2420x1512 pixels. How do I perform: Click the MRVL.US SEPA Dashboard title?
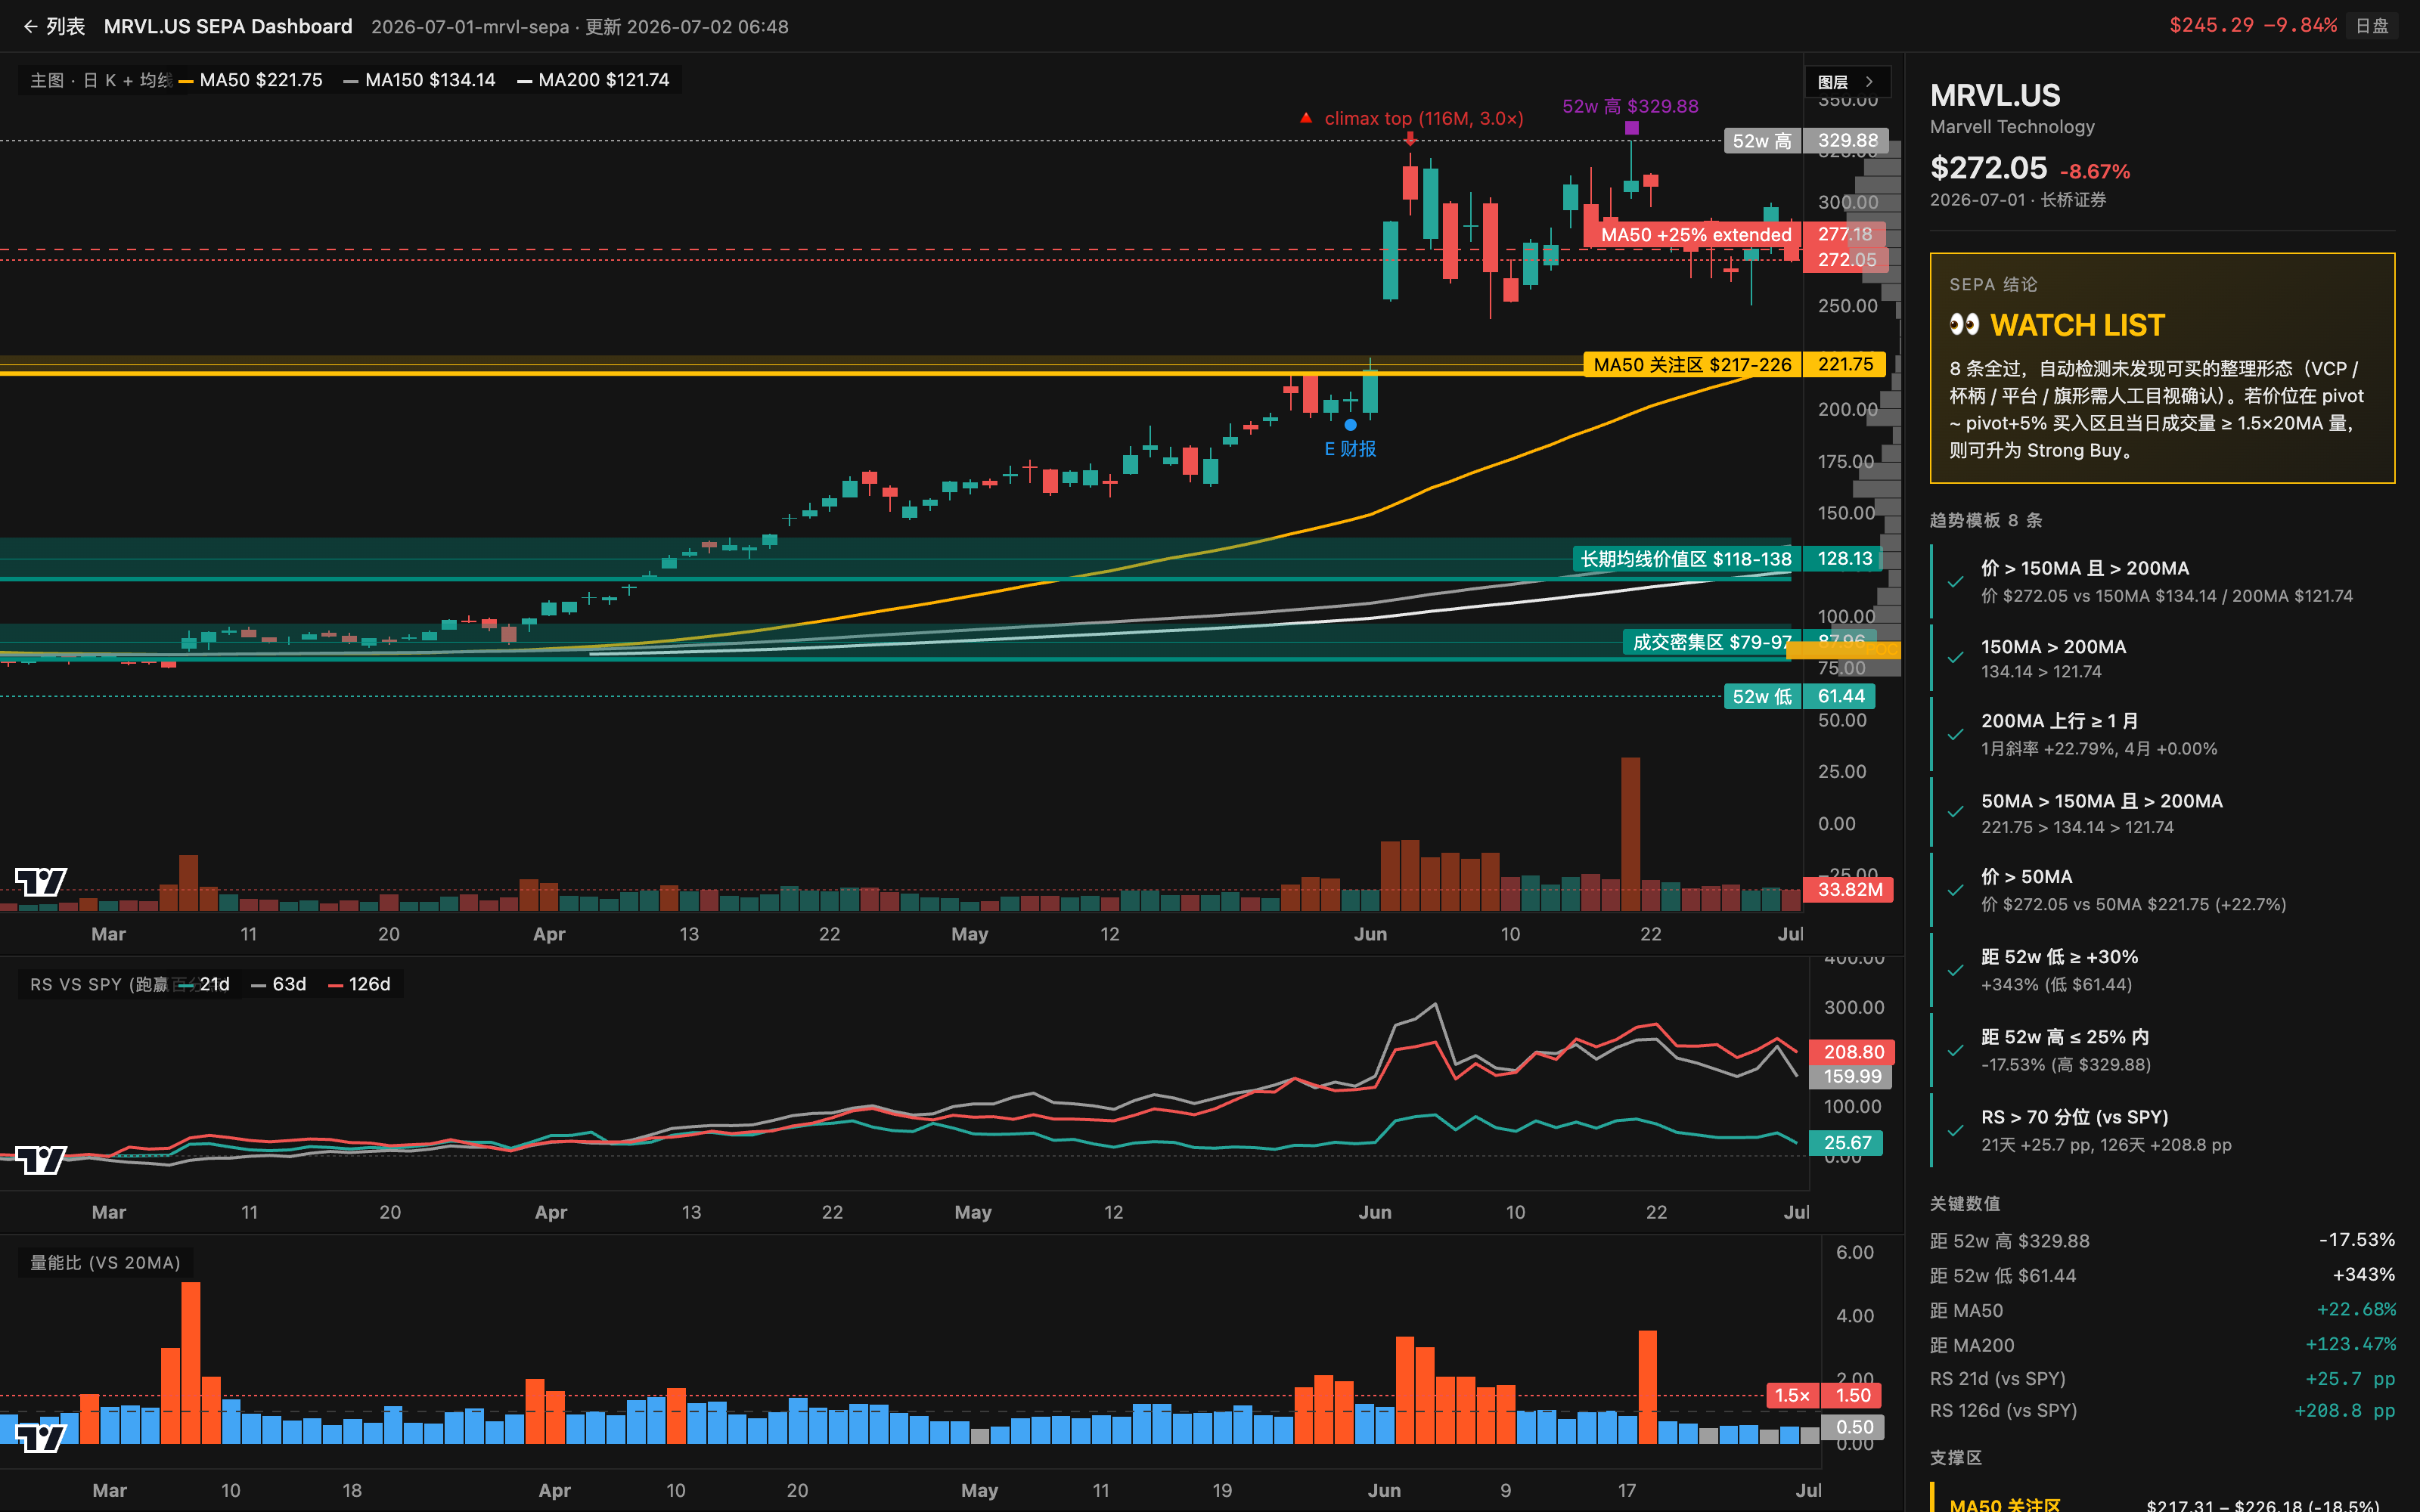pyautogui.click(x=228, y=27)
